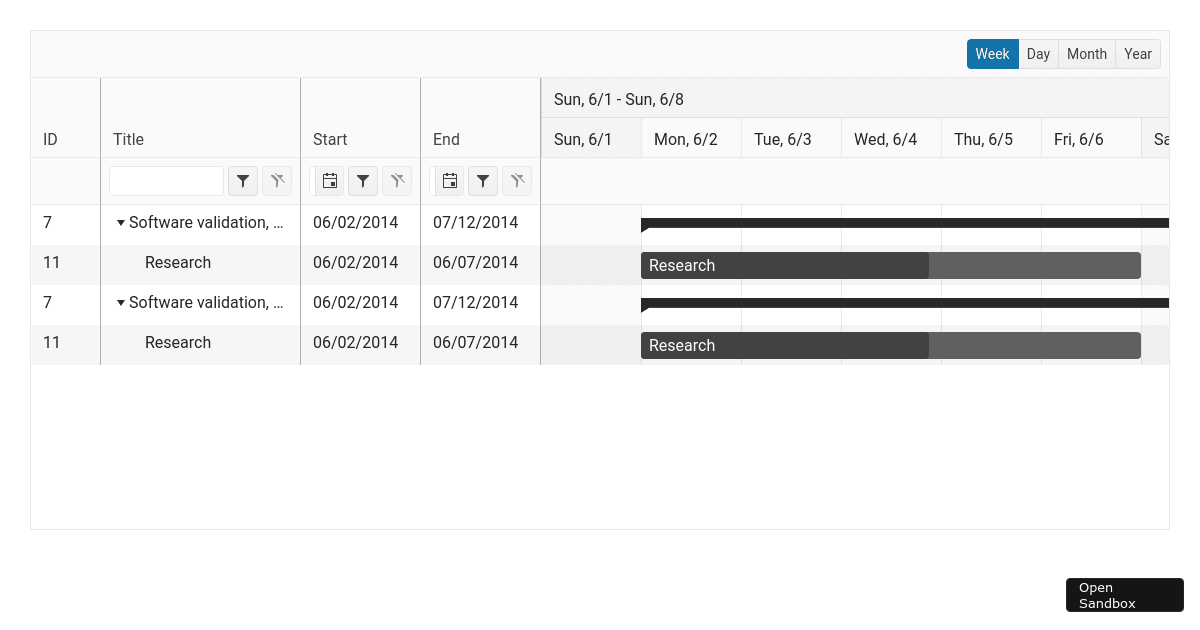Open the End date calendar picker

(449, 181)
